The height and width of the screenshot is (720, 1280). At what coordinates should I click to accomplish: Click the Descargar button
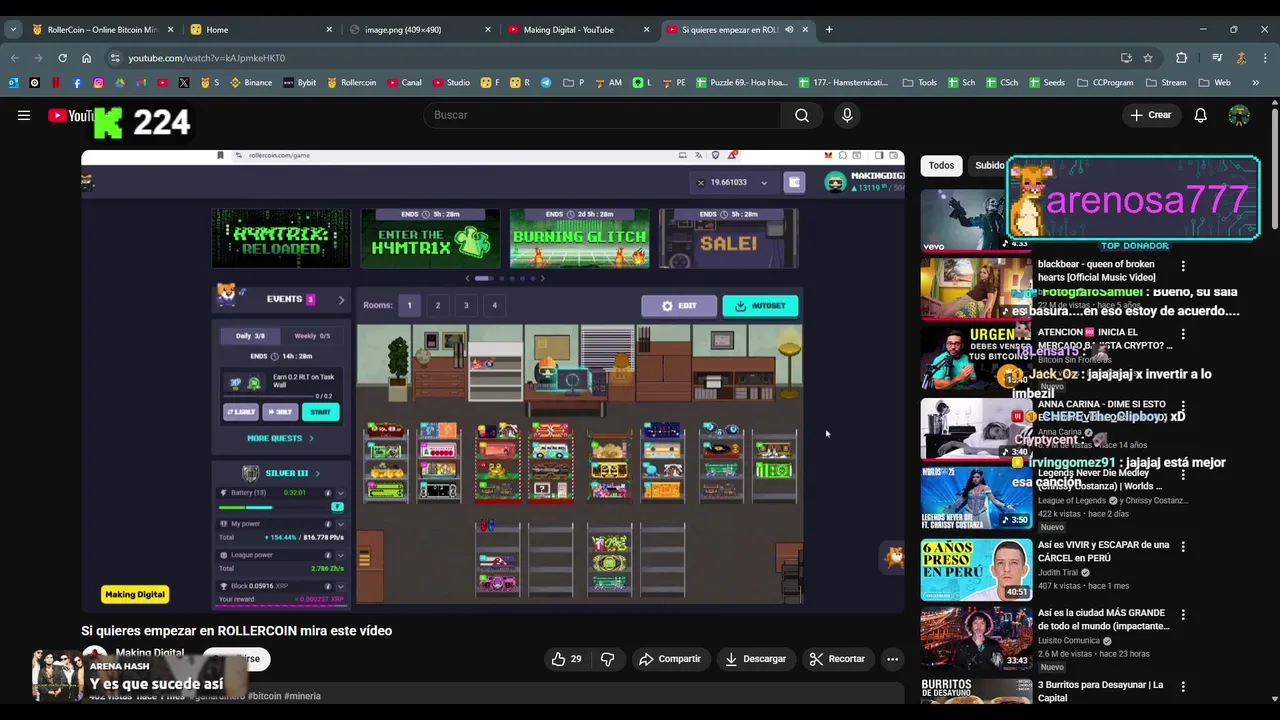point(755,659)
